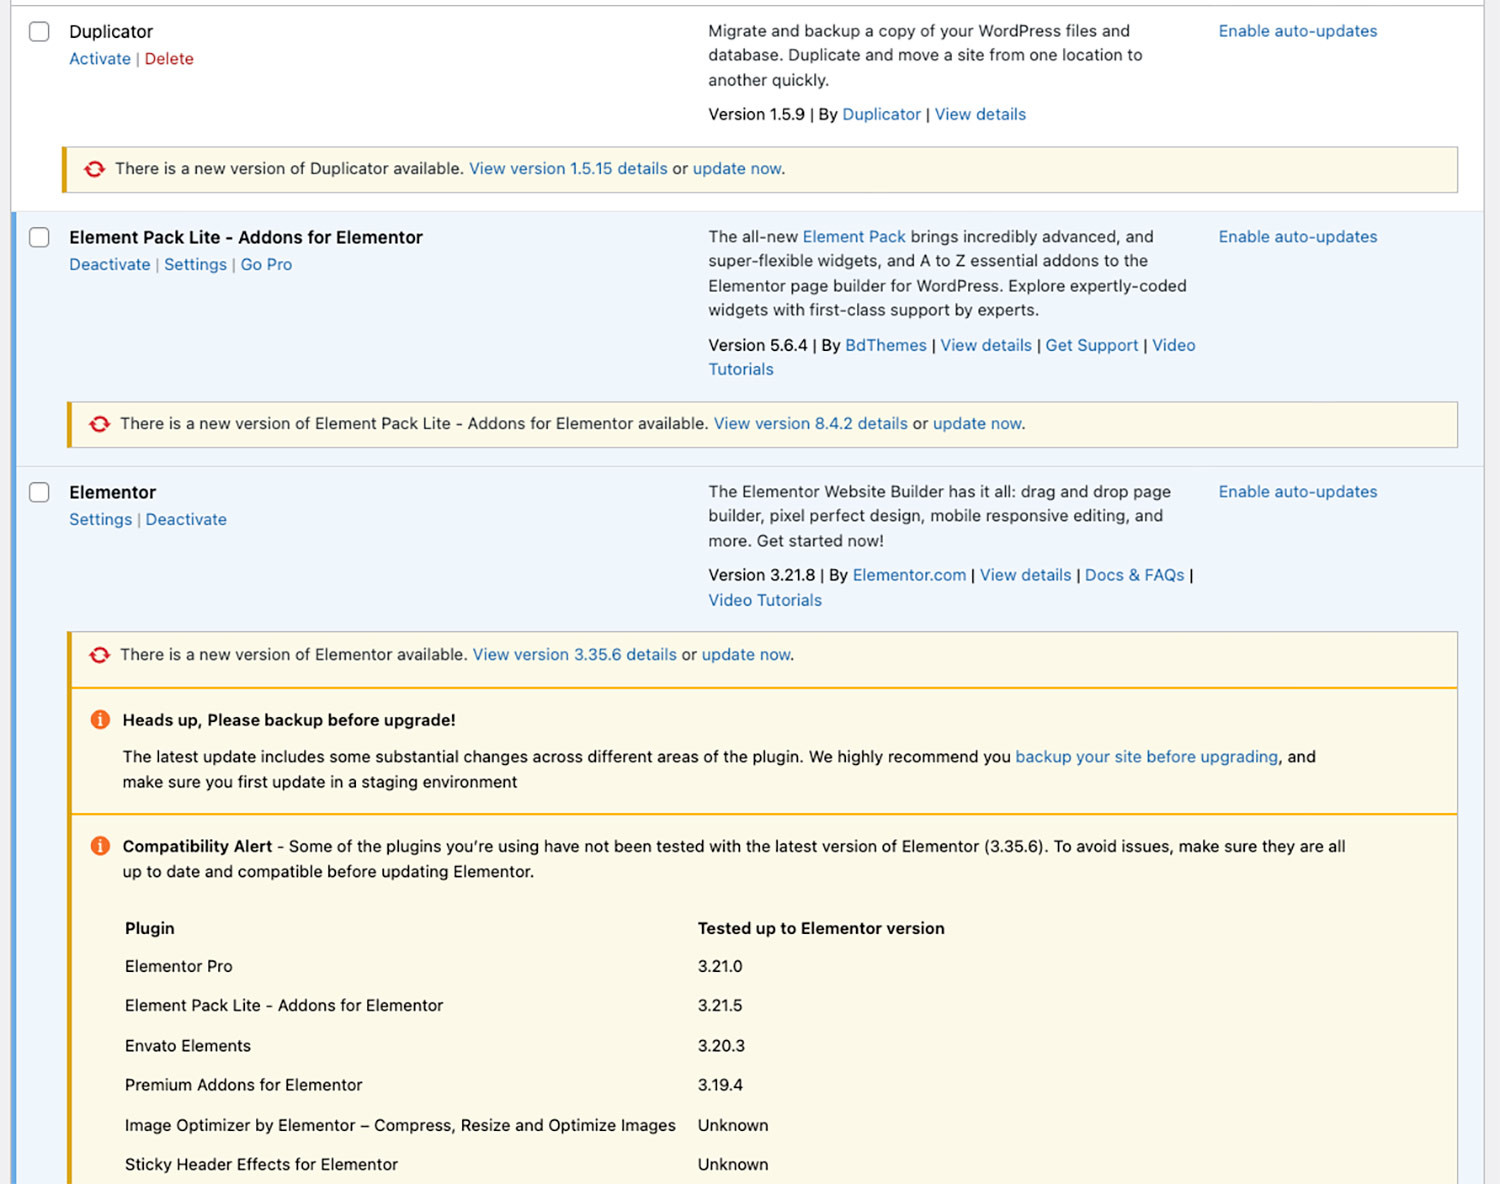
Task: Click the info icon beside Heads up backup warning
Action: tap(100, 719)
